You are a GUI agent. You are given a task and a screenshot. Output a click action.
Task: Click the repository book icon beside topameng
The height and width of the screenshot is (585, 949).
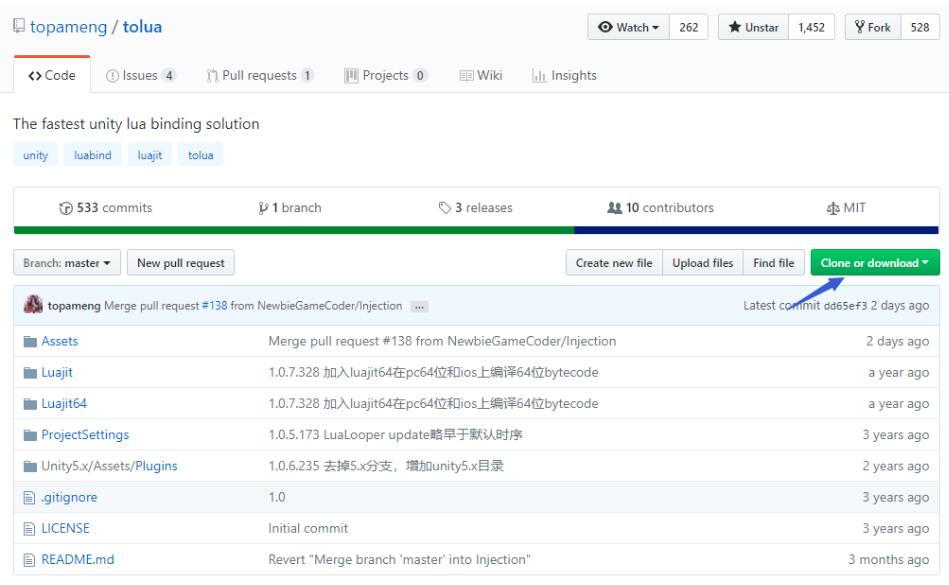19,26
